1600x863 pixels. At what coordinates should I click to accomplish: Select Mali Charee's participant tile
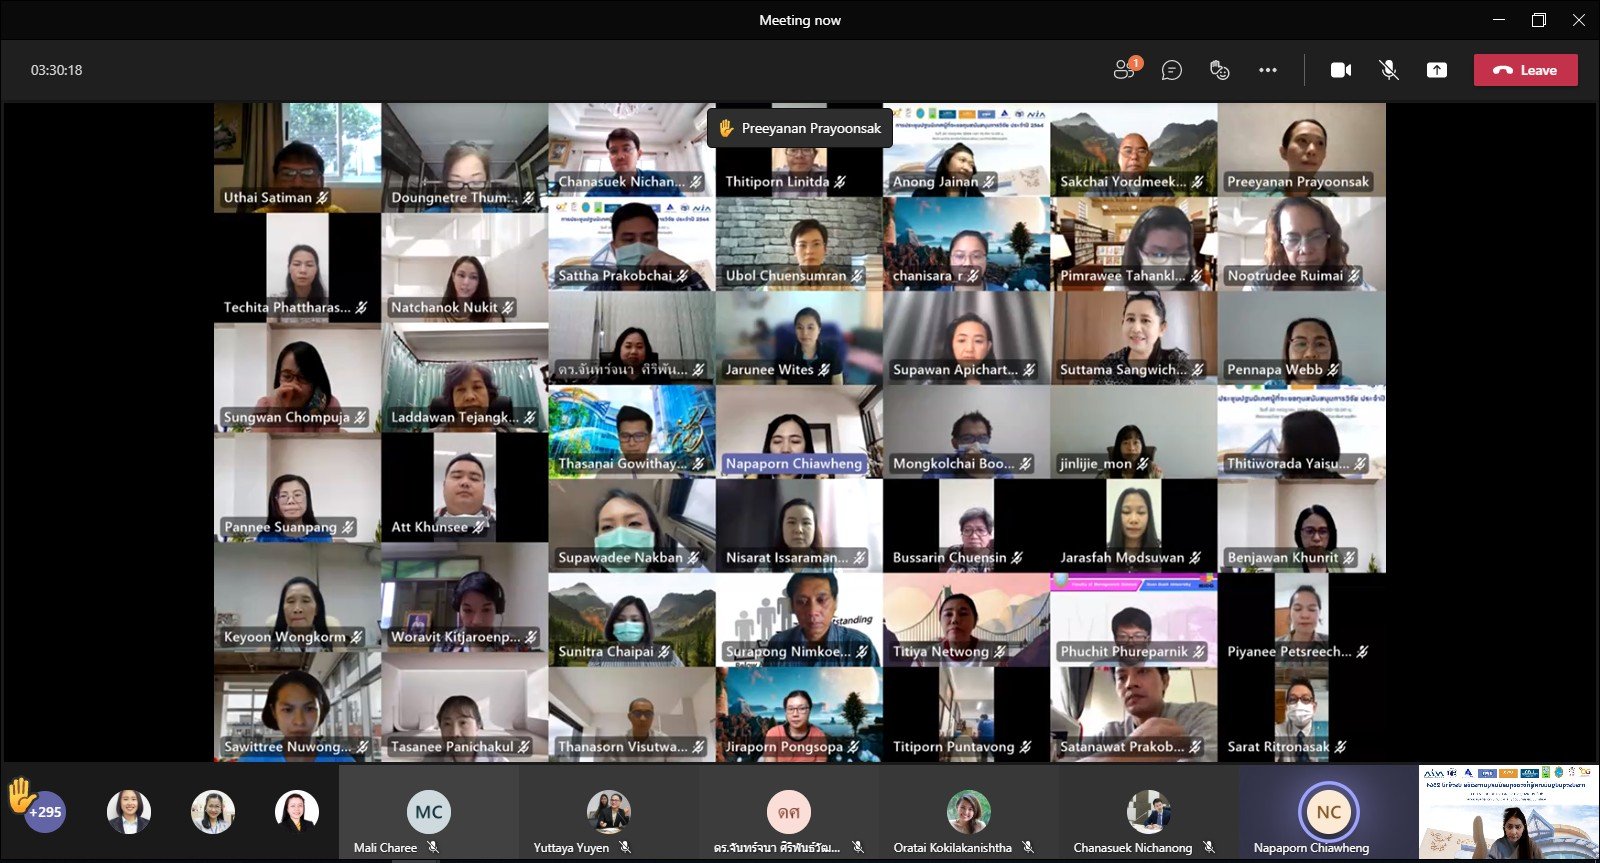(428, 812)
